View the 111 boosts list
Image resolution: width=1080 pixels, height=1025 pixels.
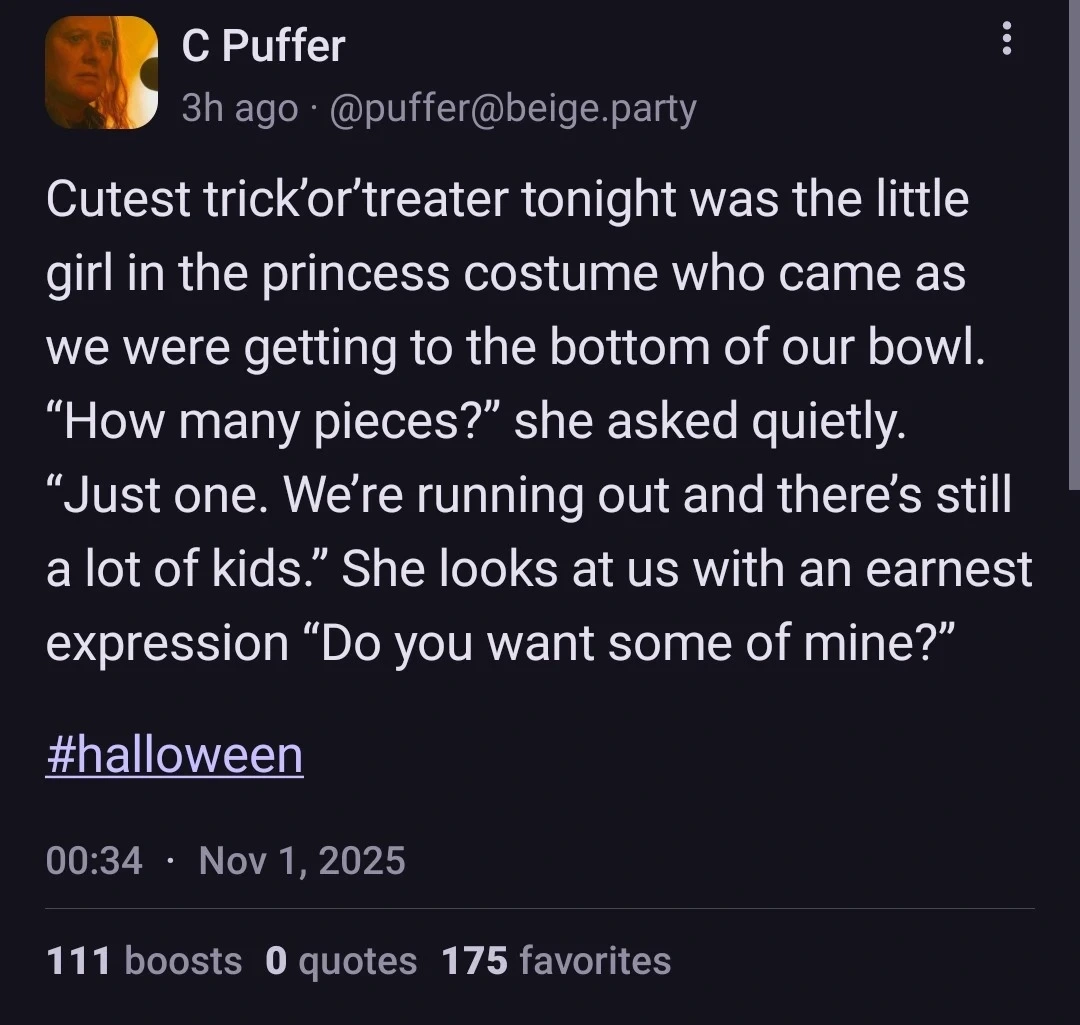click(144, 961)
